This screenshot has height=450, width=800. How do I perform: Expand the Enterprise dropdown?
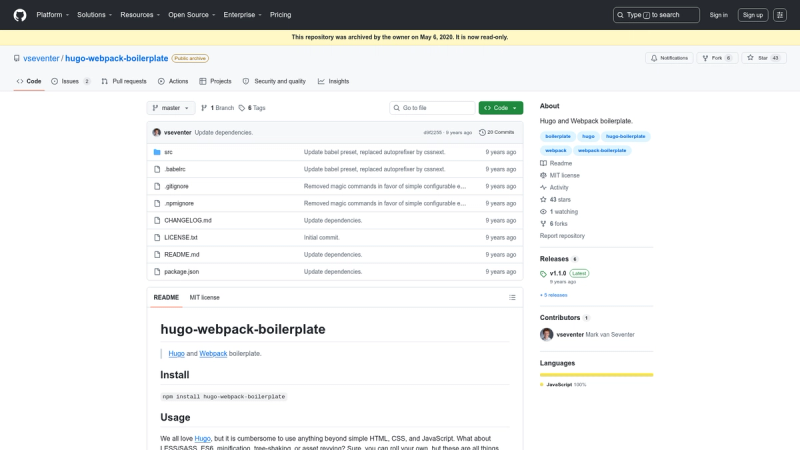coord(242,15)
